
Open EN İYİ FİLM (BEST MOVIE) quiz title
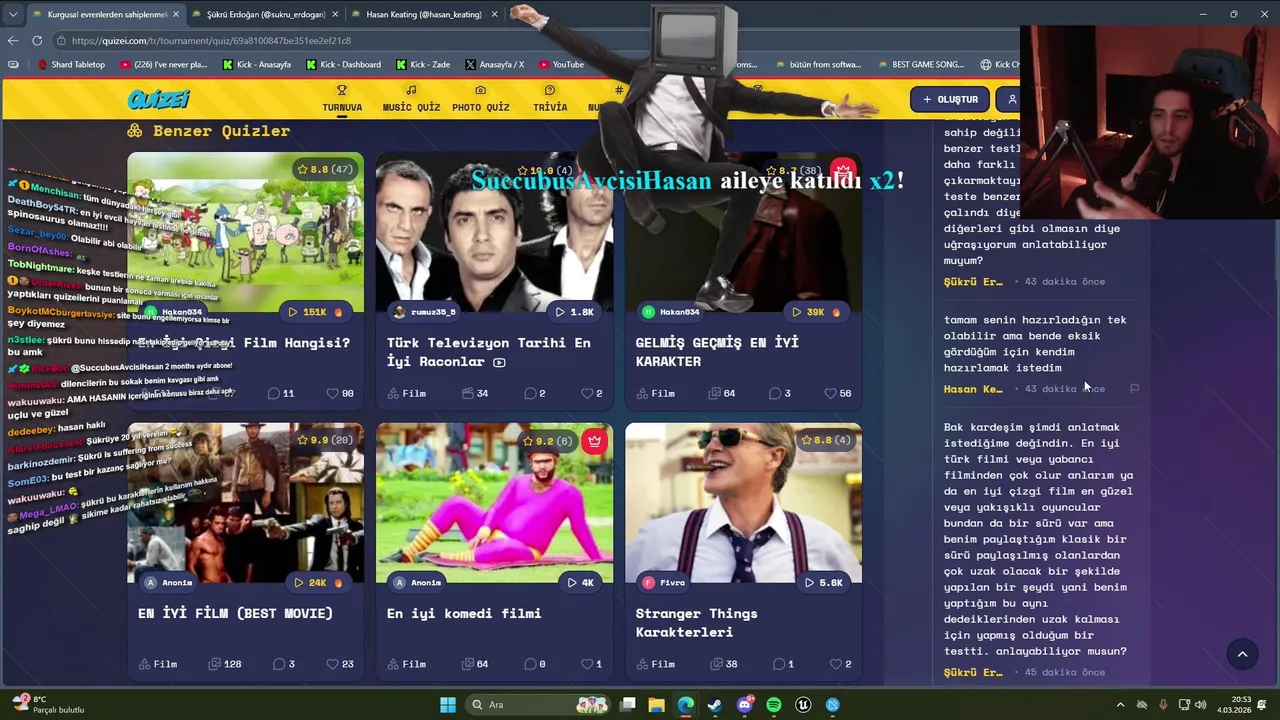[236, 613]
